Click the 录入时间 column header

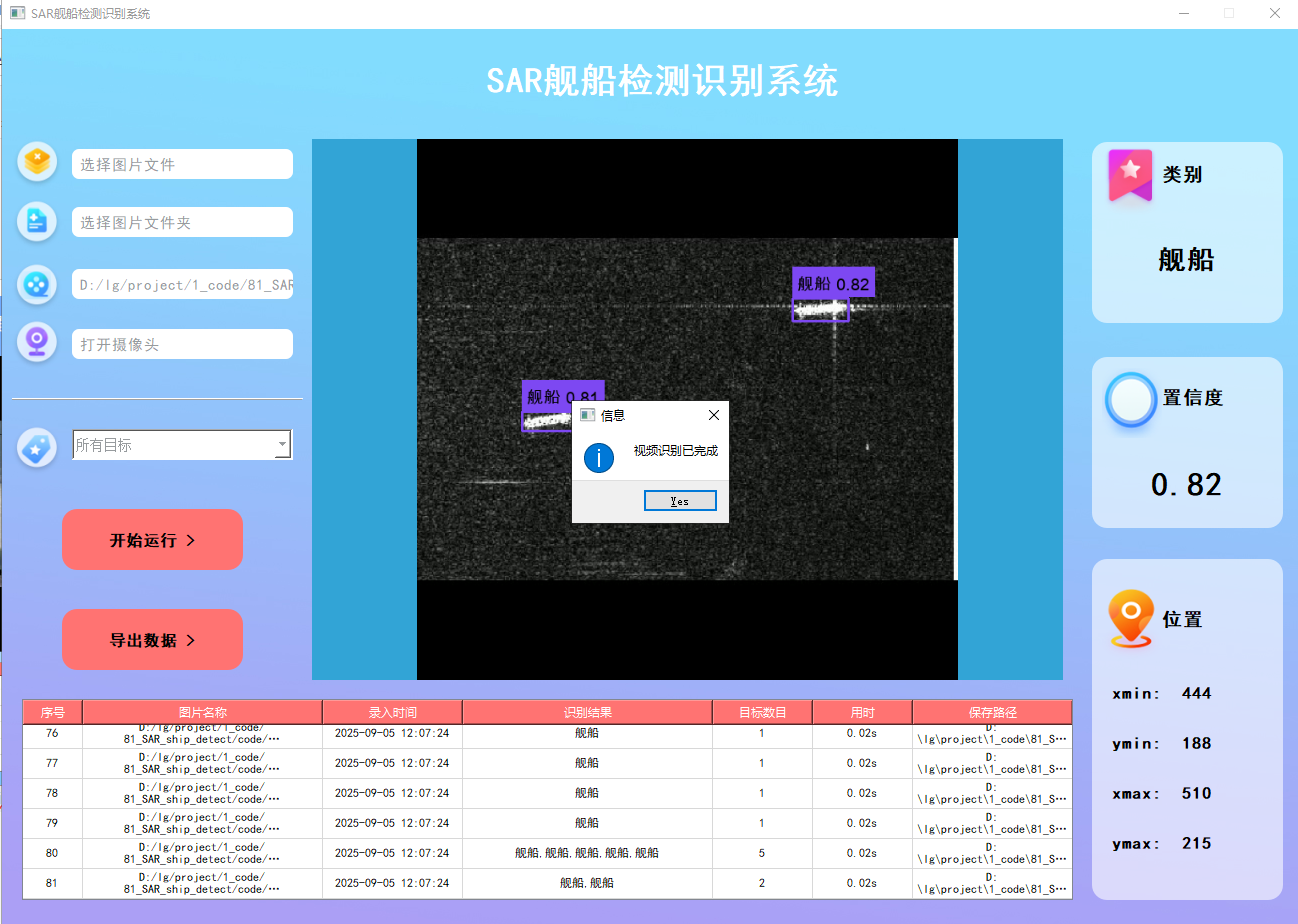pyautogui.click(x=392, y=712)
